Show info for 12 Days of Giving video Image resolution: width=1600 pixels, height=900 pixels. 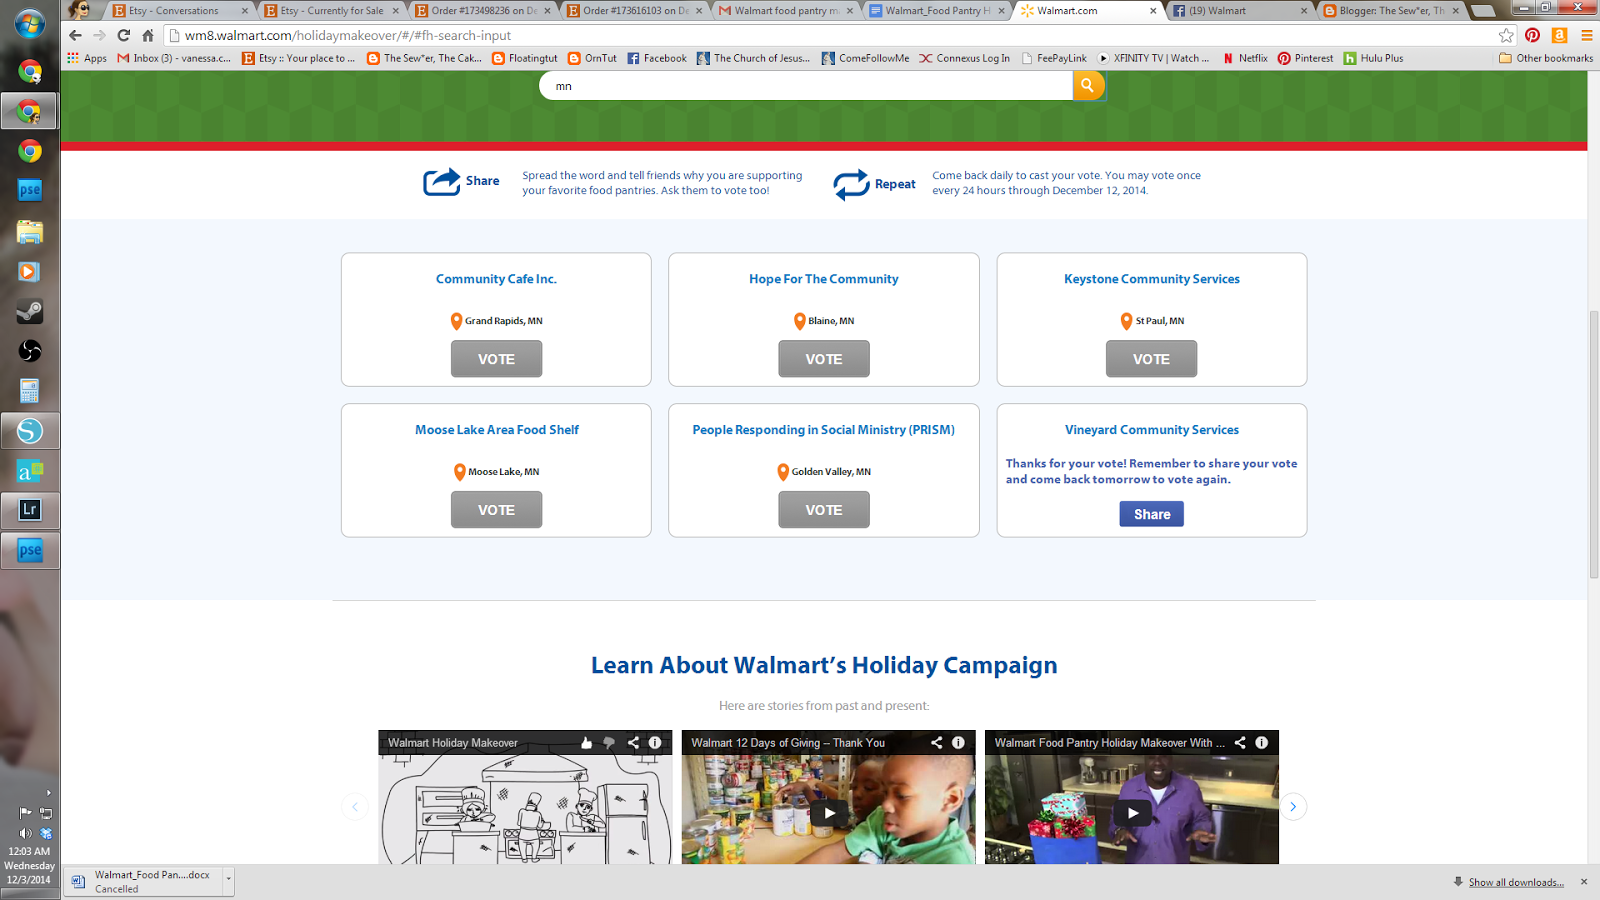[x=958, y=743]
